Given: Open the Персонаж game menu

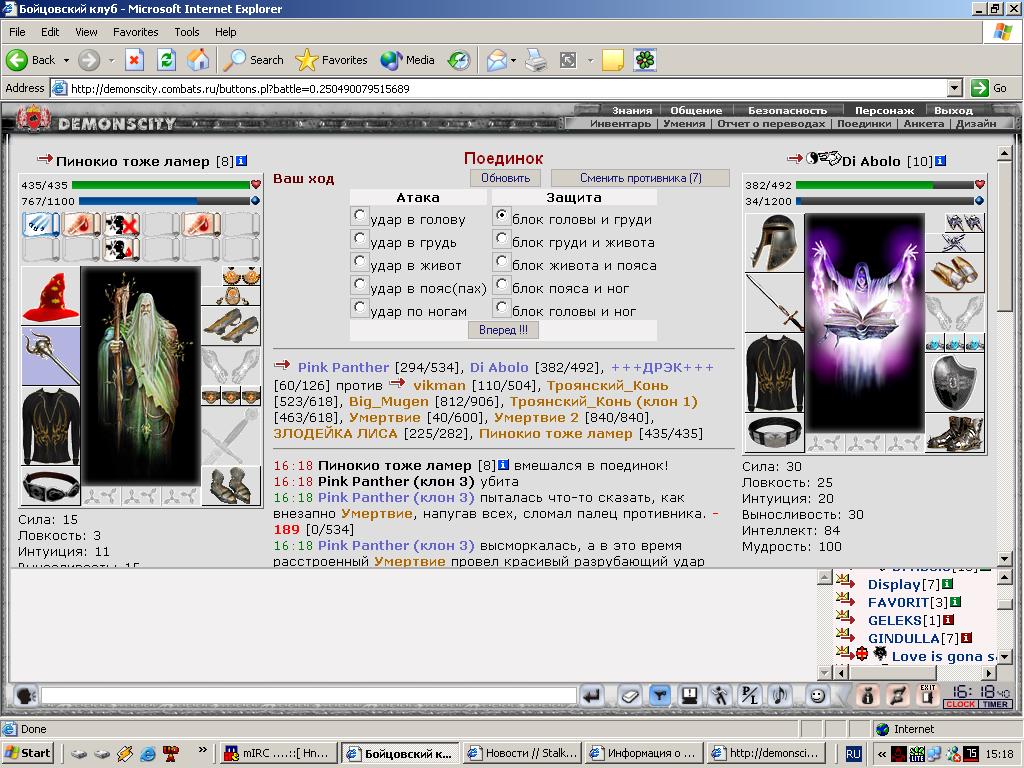Looking at the screenshot, I should click(884, 110).
